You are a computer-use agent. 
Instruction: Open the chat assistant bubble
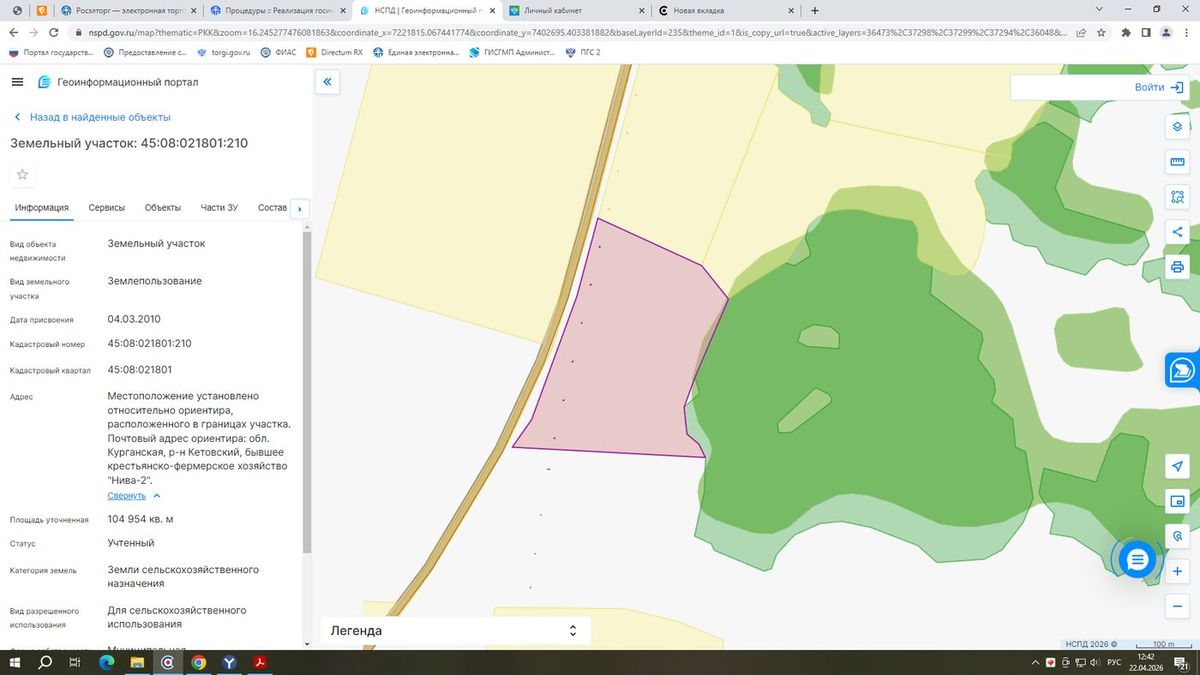coord(1137,560)
